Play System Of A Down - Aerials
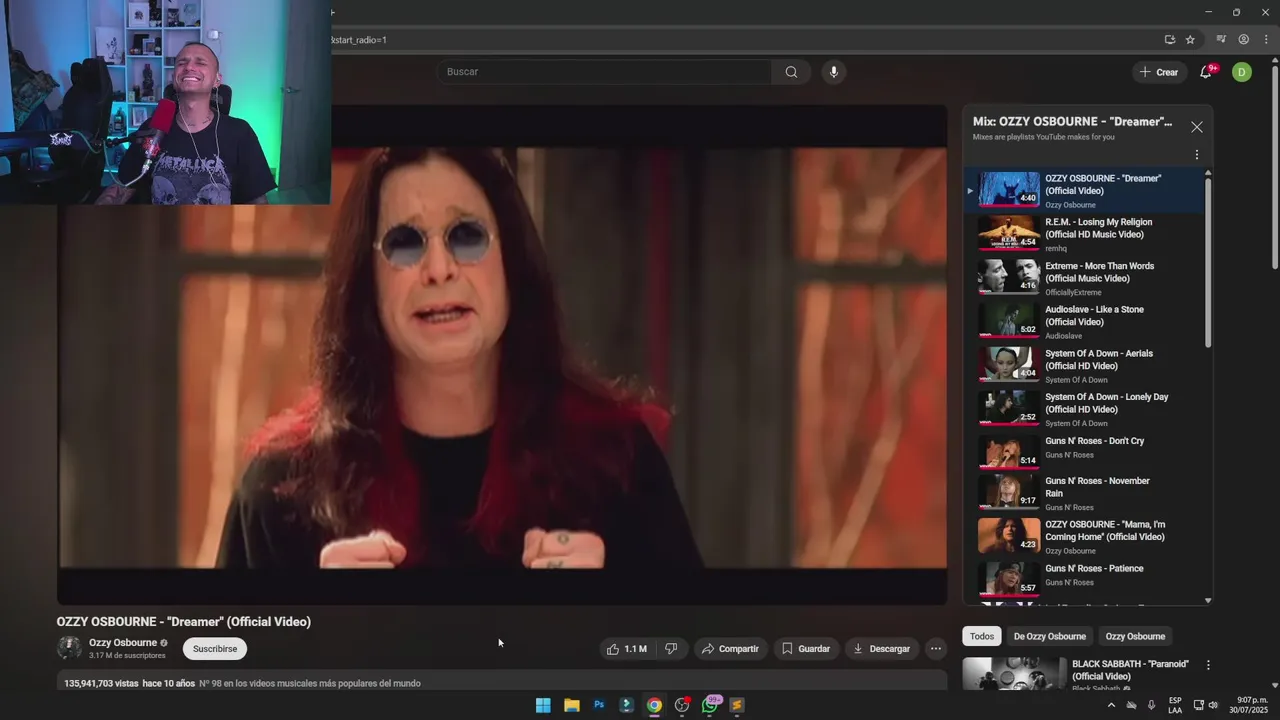This screenshot has width=1280, height=720. tap(1085, 365)
